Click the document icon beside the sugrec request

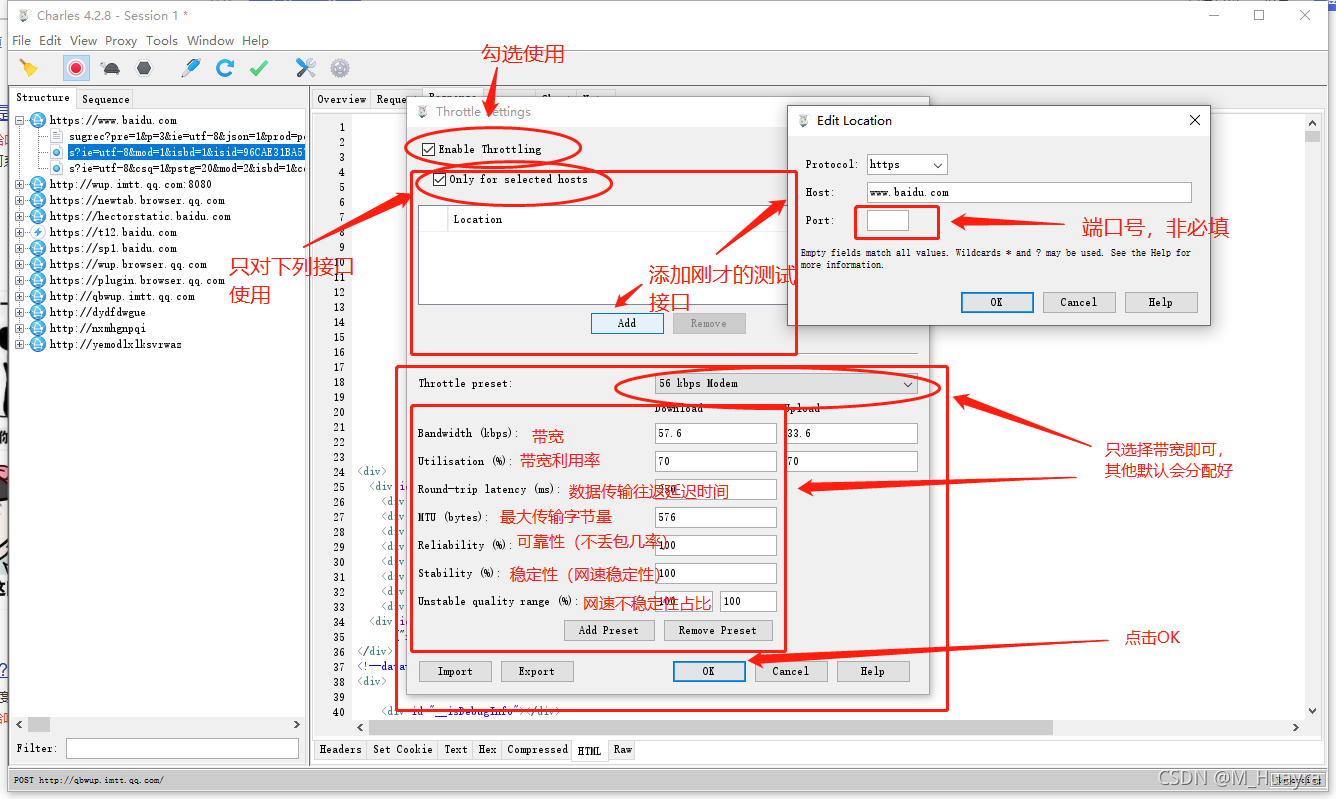(x=57, y=136)
